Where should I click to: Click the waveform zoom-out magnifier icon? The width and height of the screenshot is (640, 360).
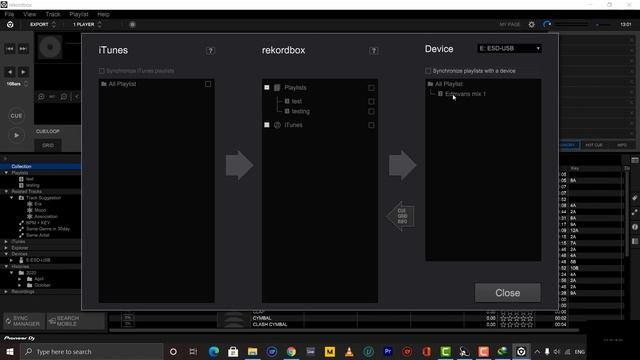(64, 97)
